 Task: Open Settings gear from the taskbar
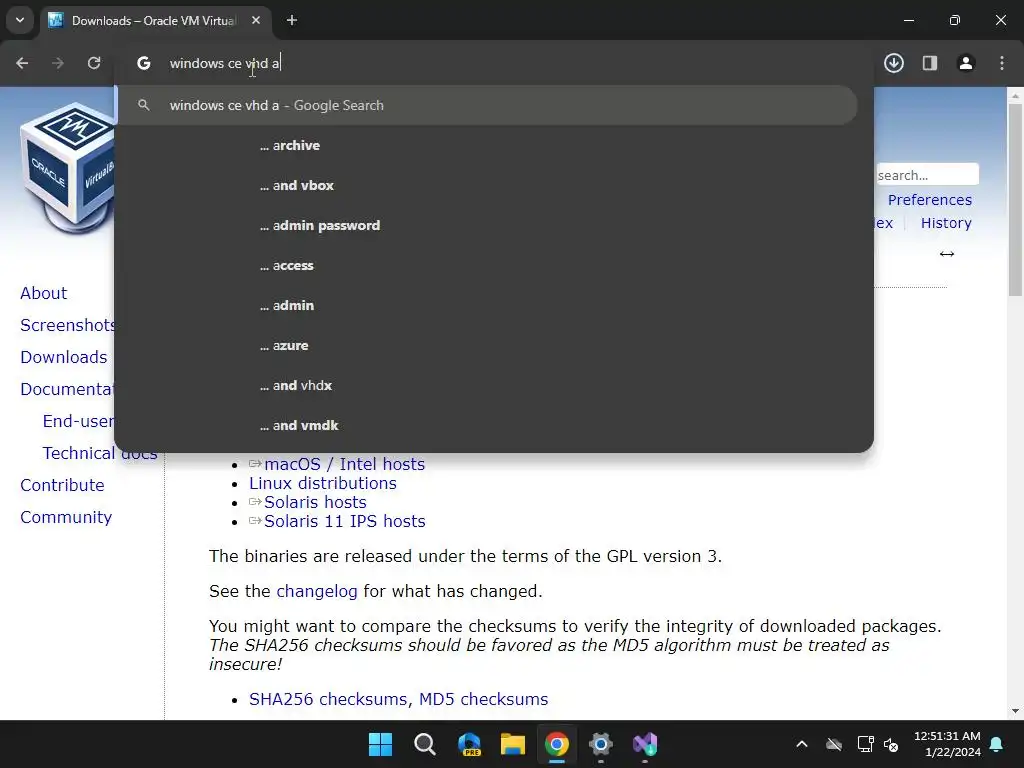point(601,744)
